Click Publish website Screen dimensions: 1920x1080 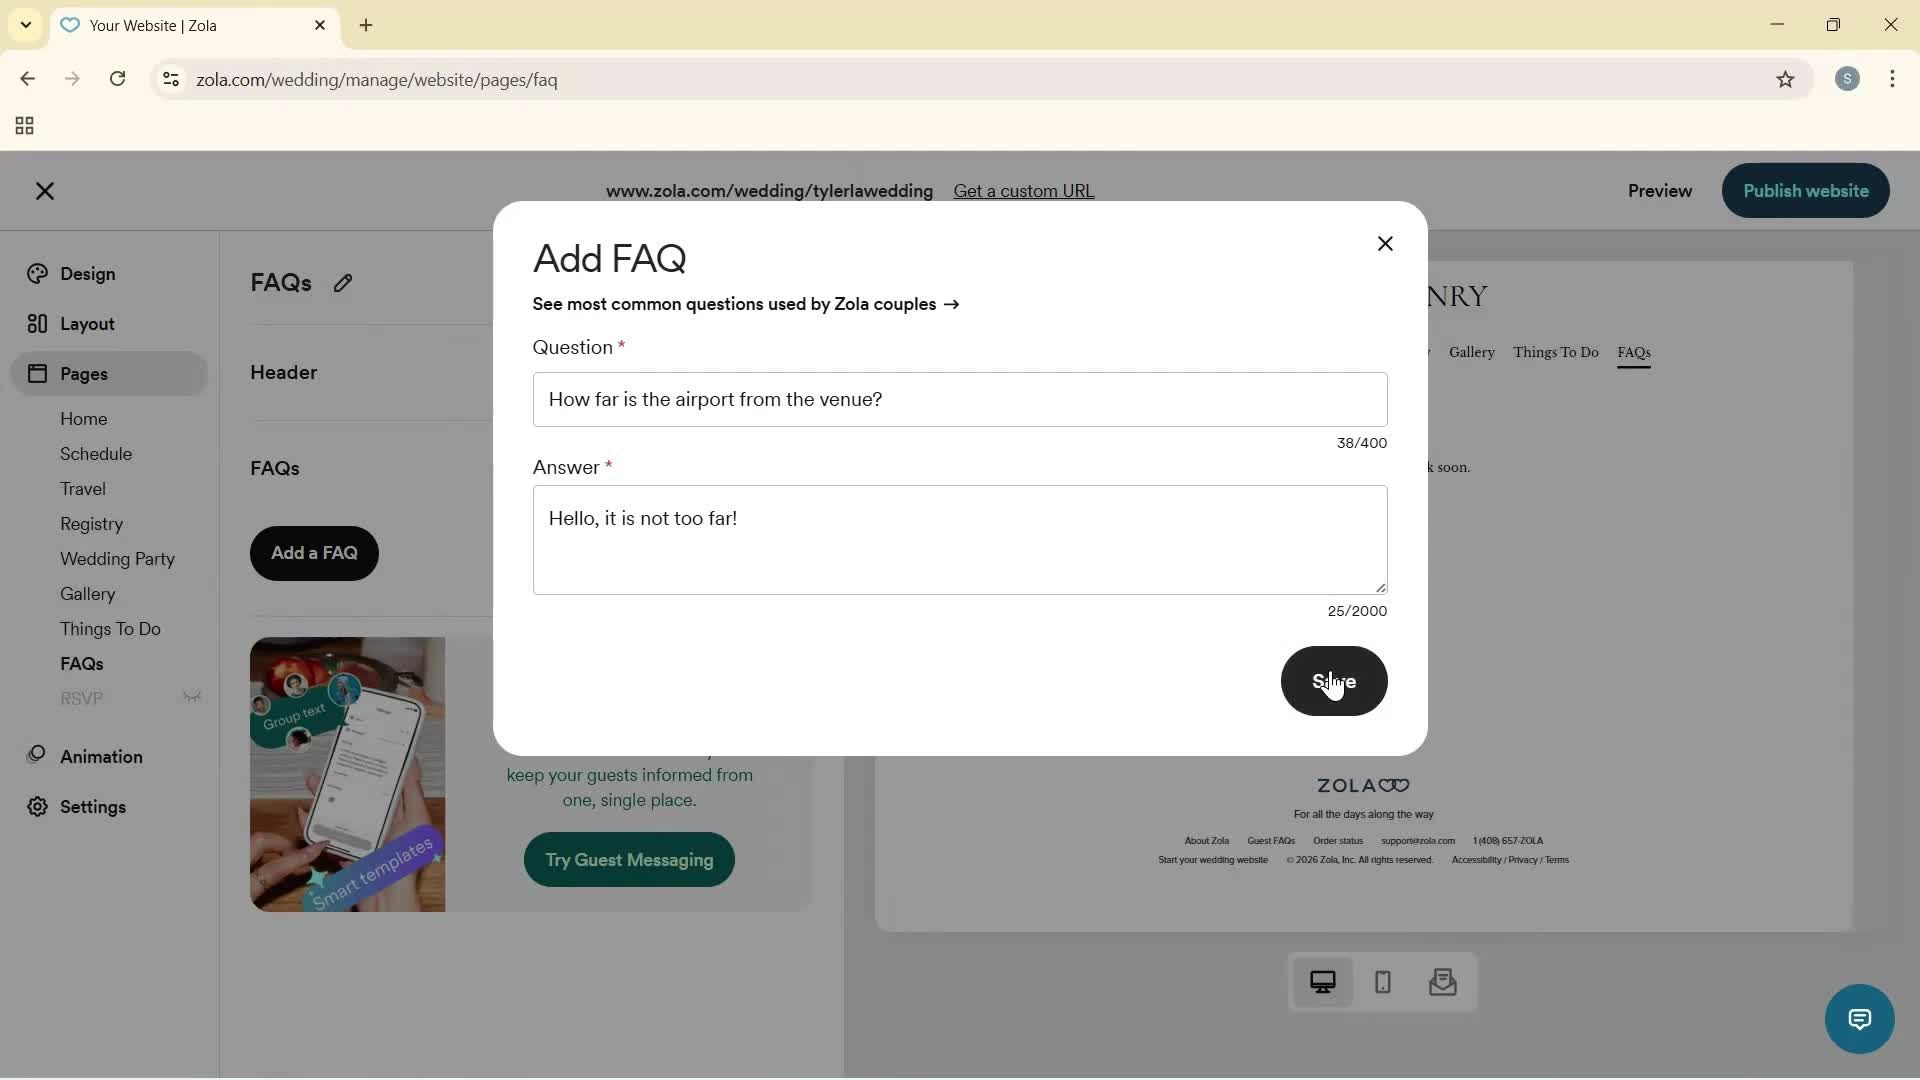coord(1805,190)
